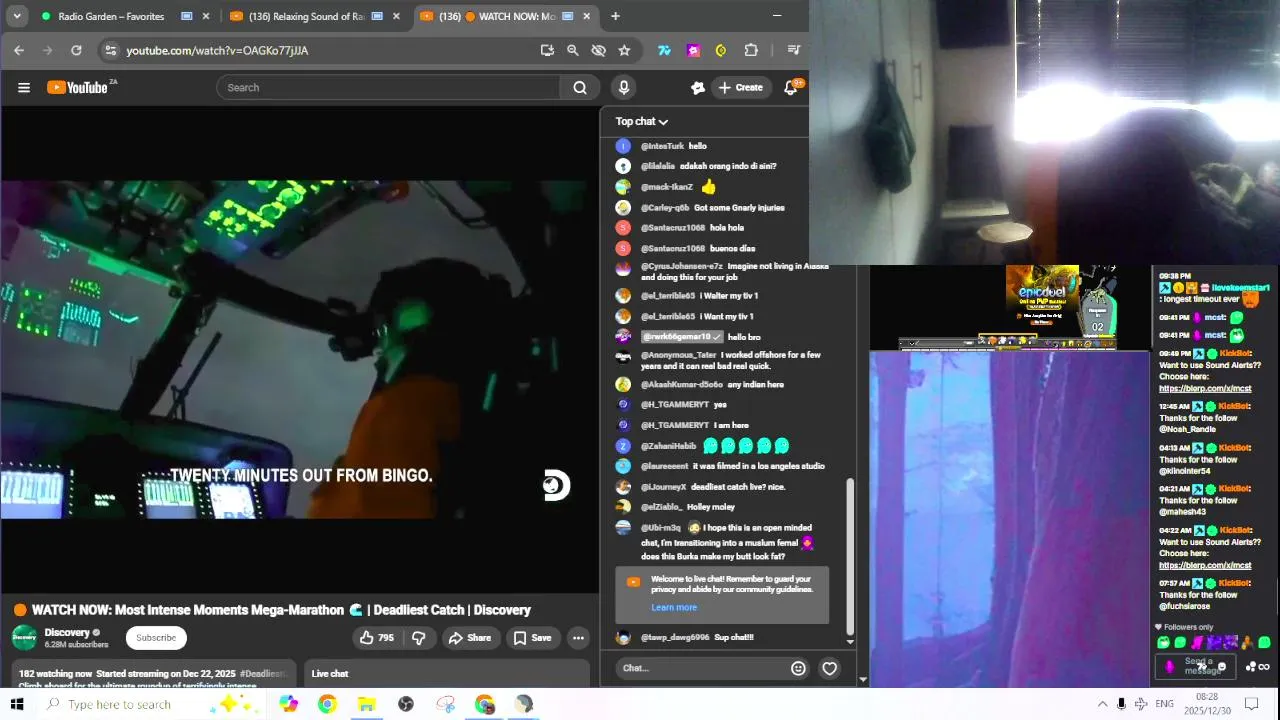Open media control icon in browser toolbar
The width and height of the screenshot is (1280, 720).
pyautogui.click(x=794, y=50)
